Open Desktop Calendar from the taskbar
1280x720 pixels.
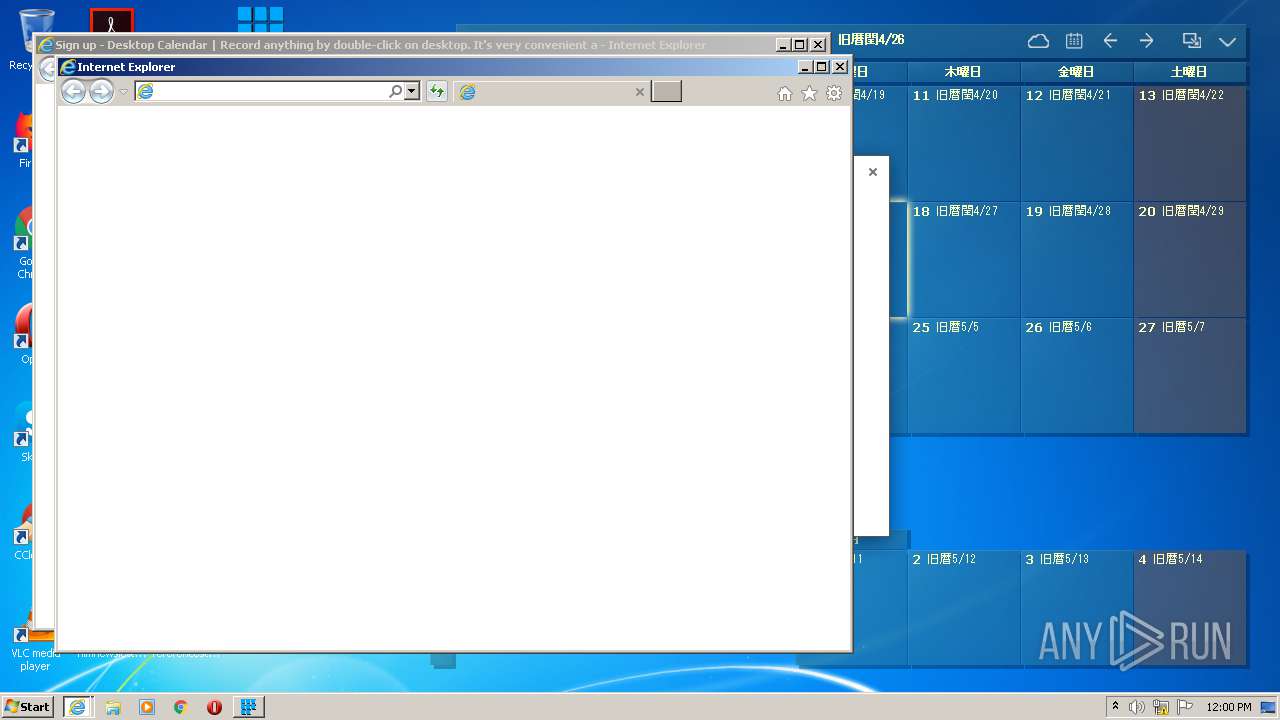pos(249,707)
